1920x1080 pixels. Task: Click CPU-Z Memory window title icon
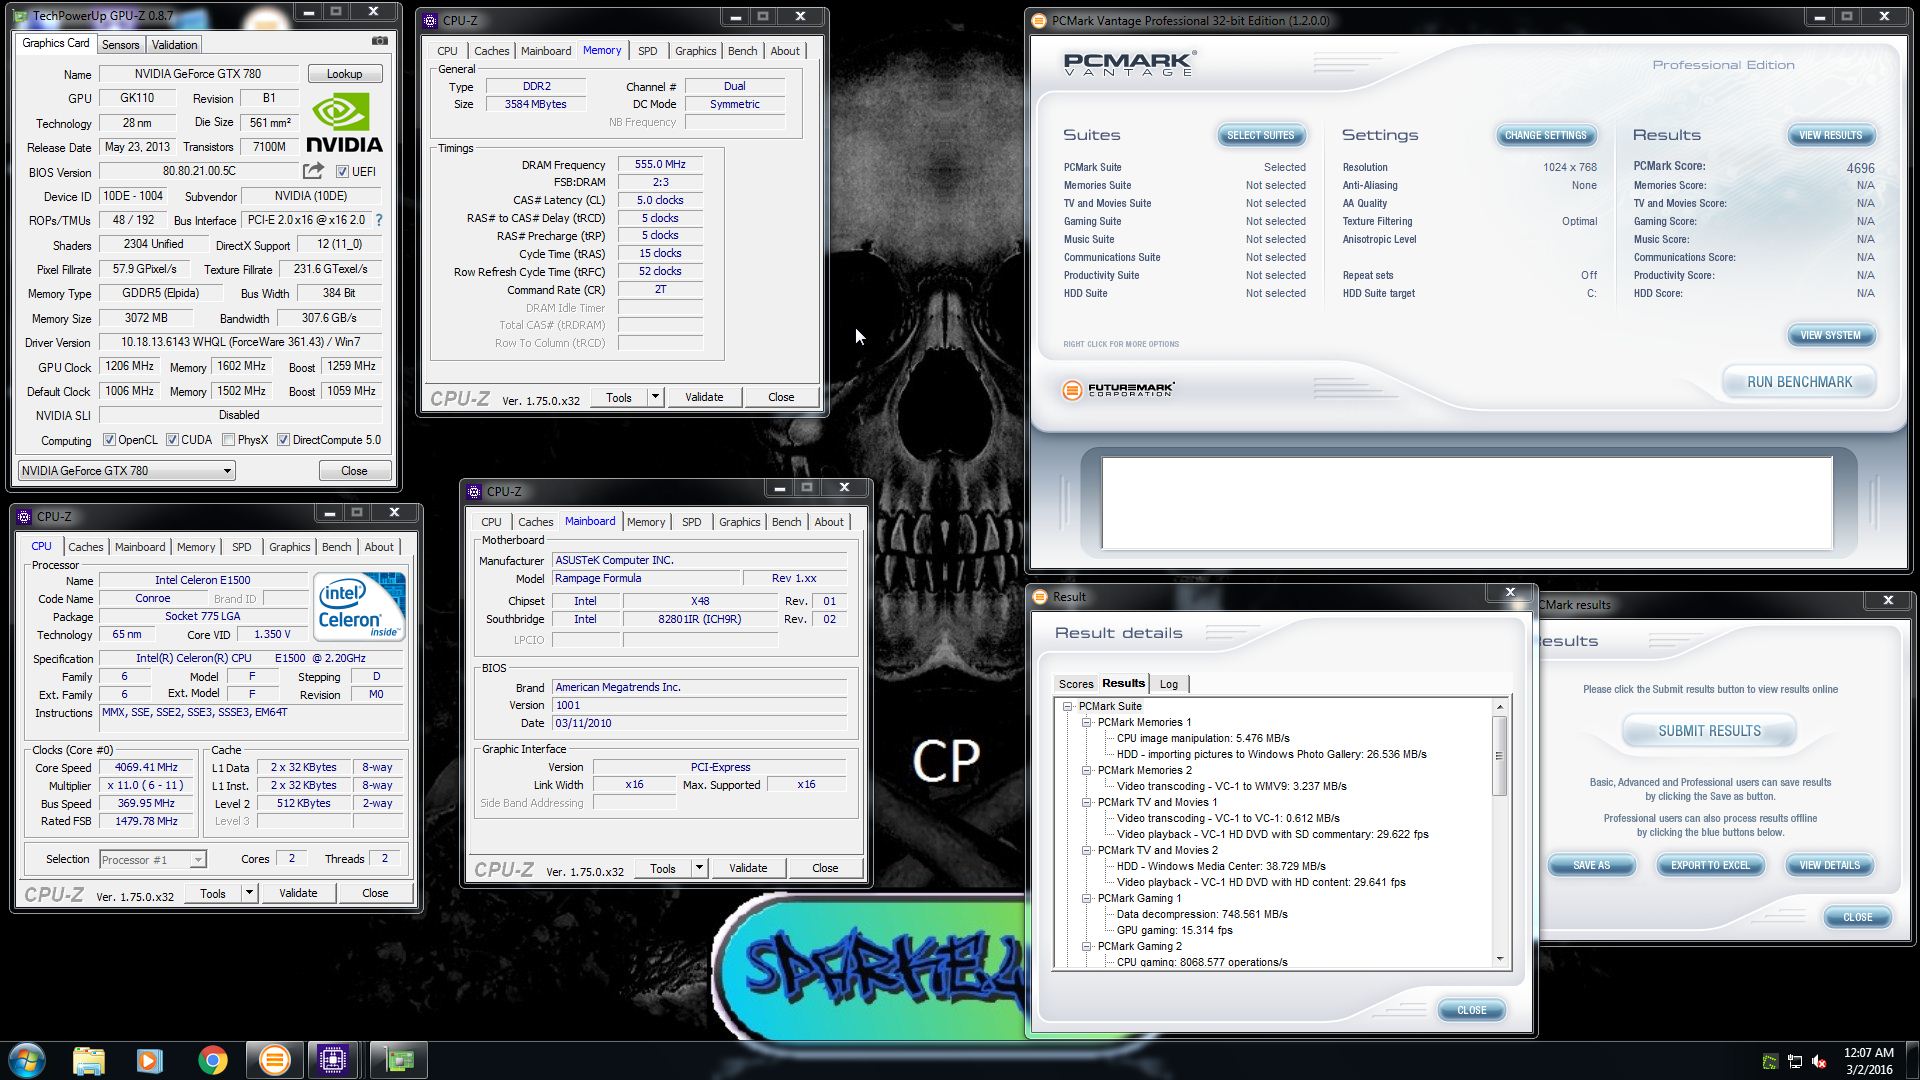tap(430, 20)
